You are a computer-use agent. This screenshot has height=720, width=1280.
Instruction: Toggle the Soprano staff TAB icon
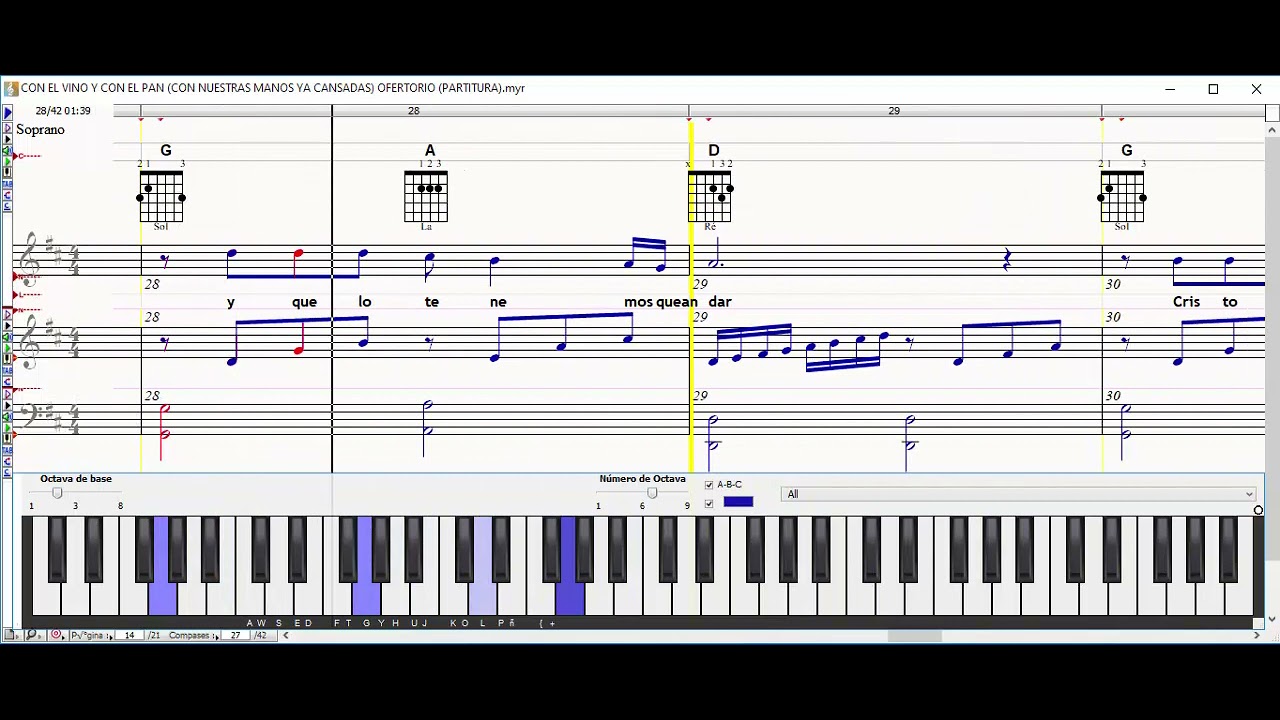coord(8,183)
